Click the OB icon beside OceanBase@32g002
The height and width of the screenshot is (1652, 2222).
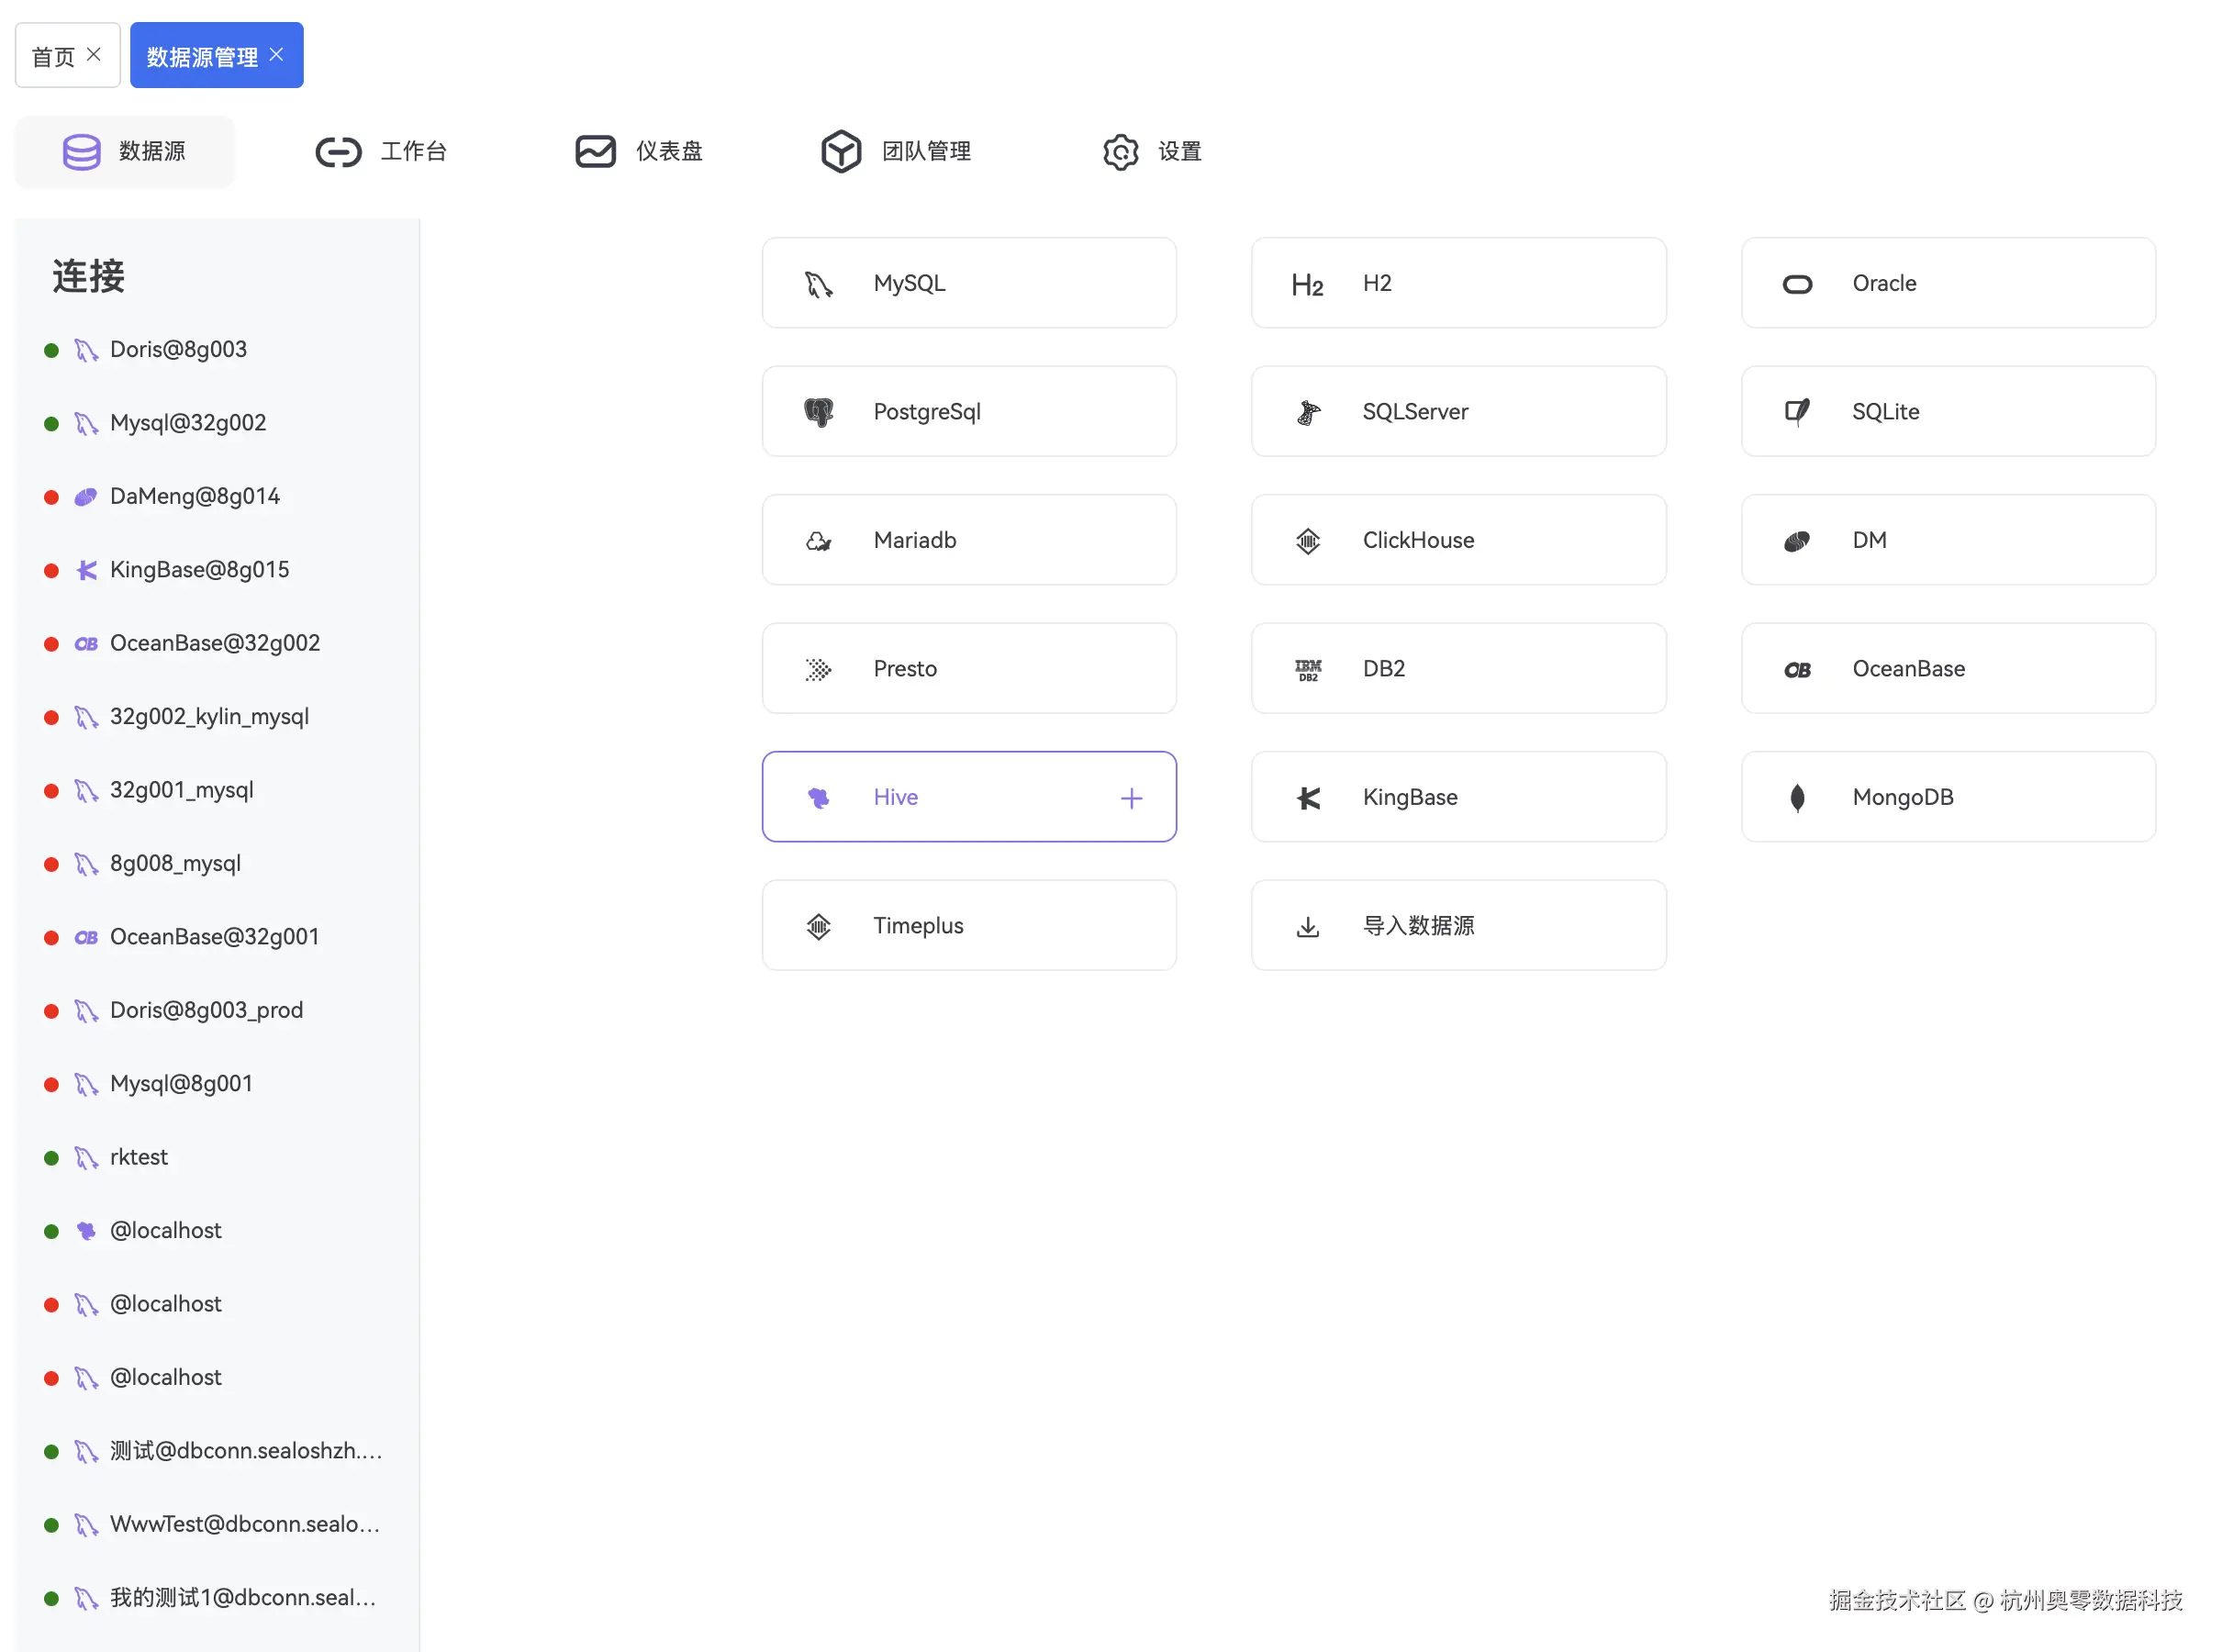point(86,644)
